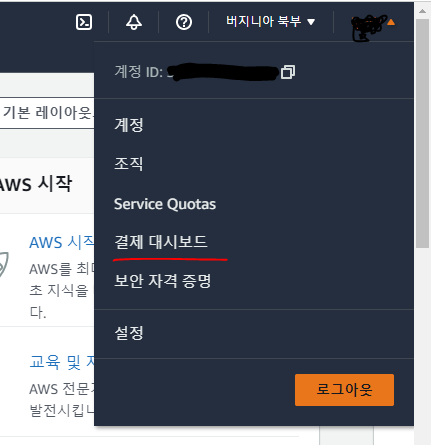Select 조직 from the account menu
Image resolution: width=431 pixels, height=445 pixels.
129,164
